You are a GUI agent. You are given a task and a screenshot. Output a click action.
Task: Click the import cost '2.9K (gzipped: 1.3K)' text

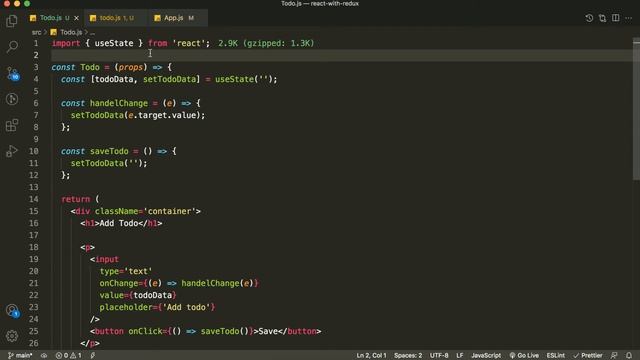click(x=266, y=43)
